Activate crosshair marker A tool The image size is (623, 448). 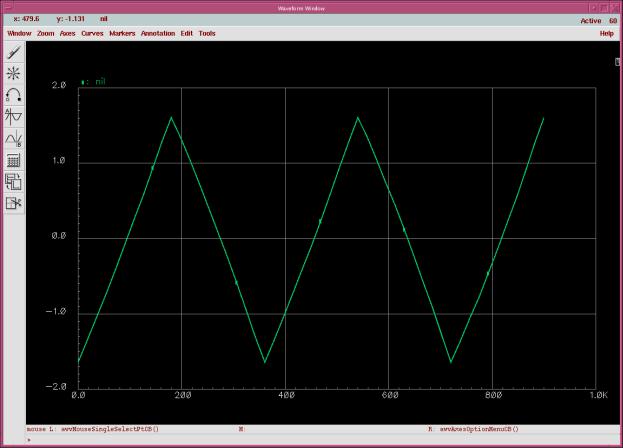click(14, 117)
